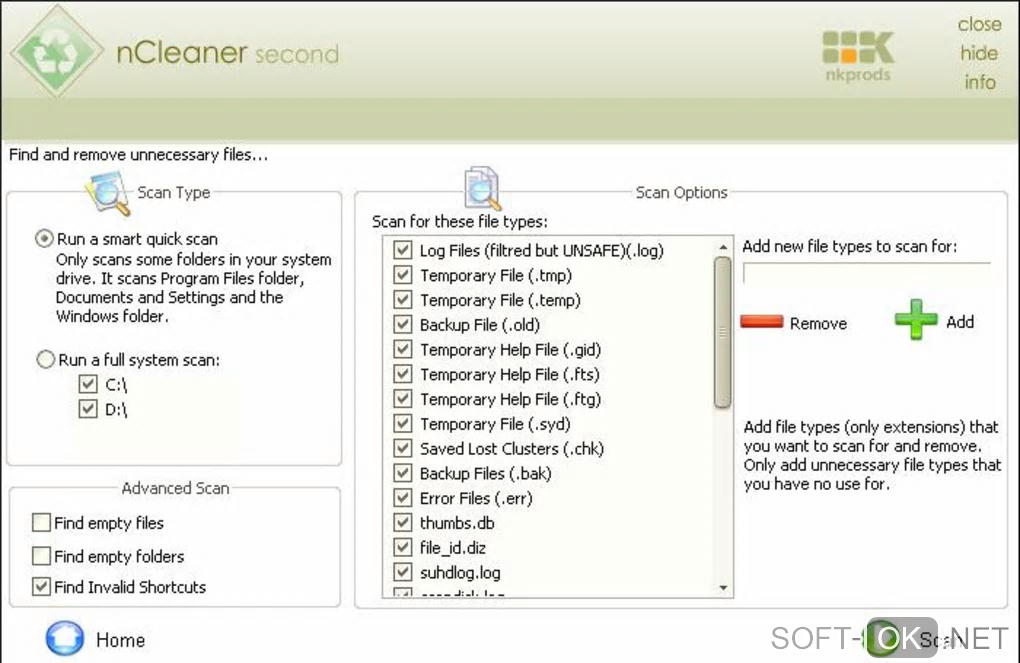Click the hide link
This screenshot has width=1020, height=663.
point(979,53)
